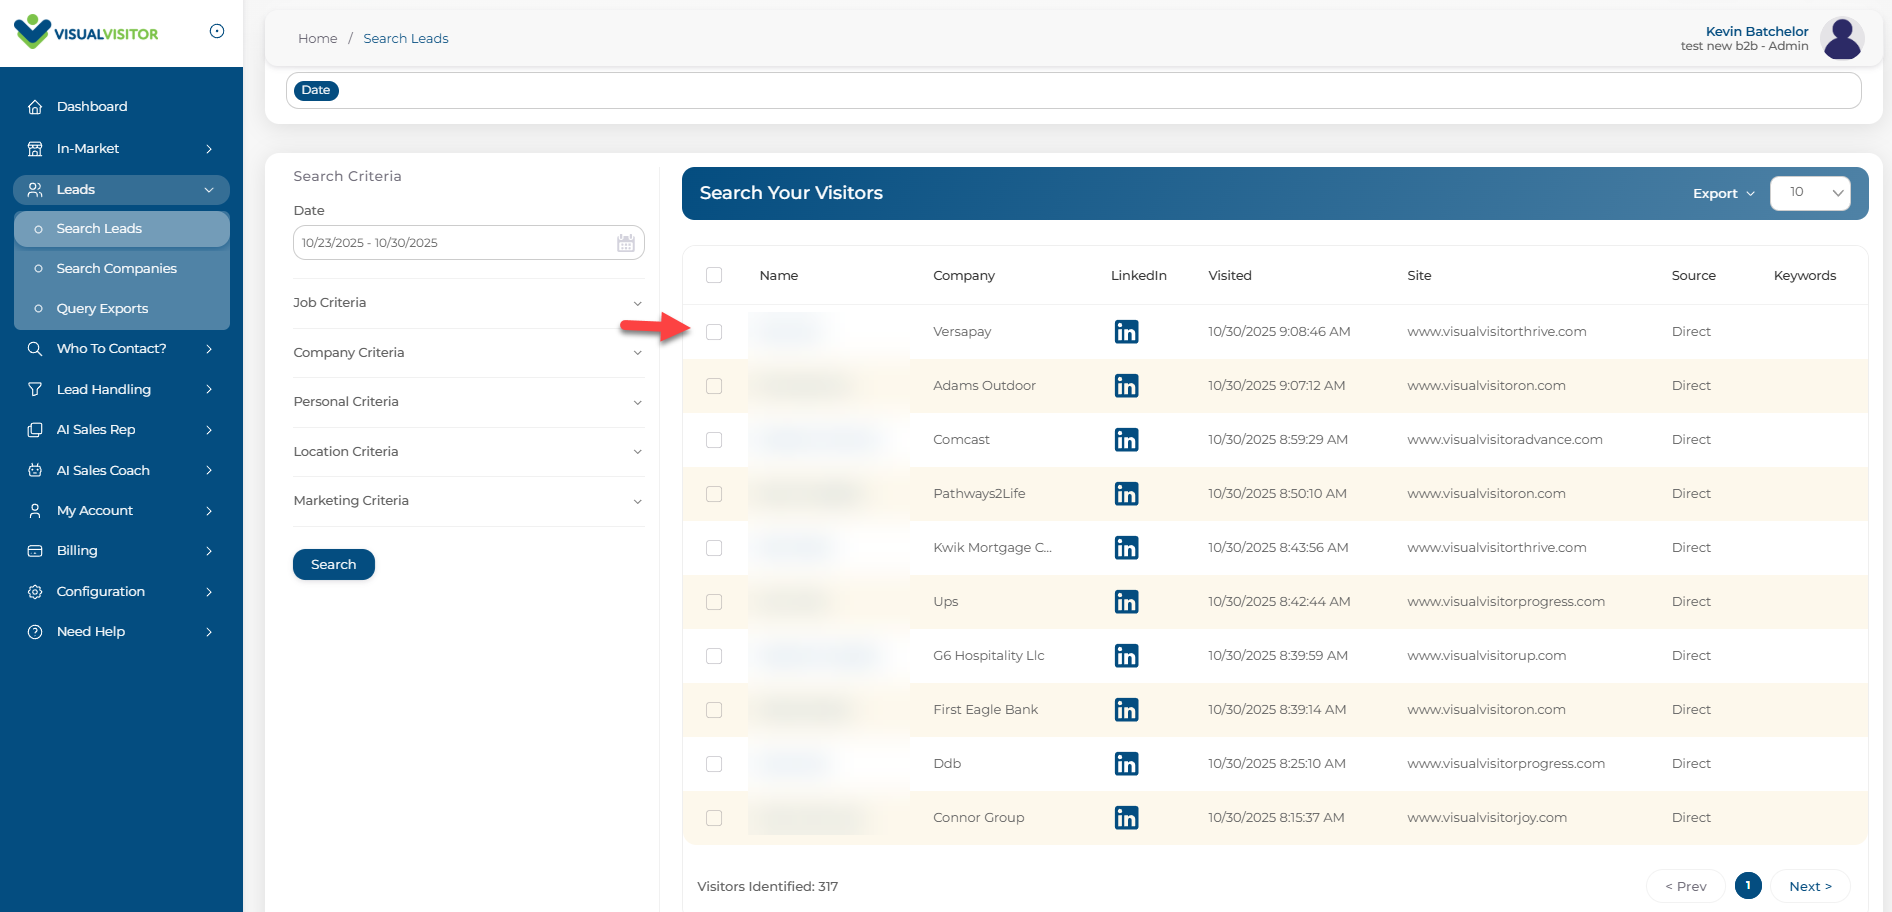Open Search Companies in sidebar
The image size is (1892, 912).
click(x=116, y=269)
